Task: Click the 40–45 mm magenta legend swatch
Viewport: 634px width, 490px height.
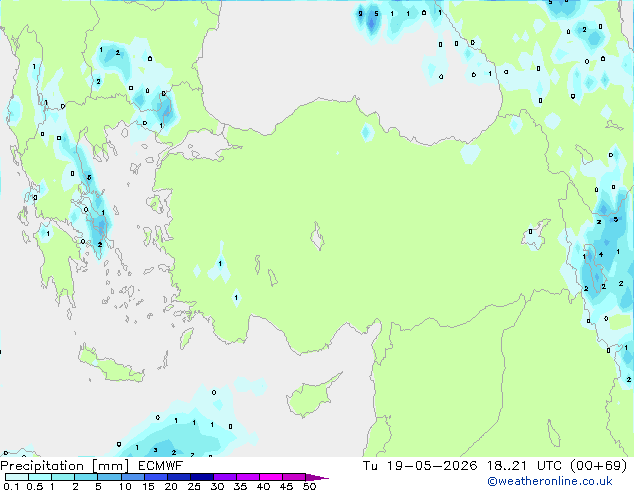Action: (271, 477)
